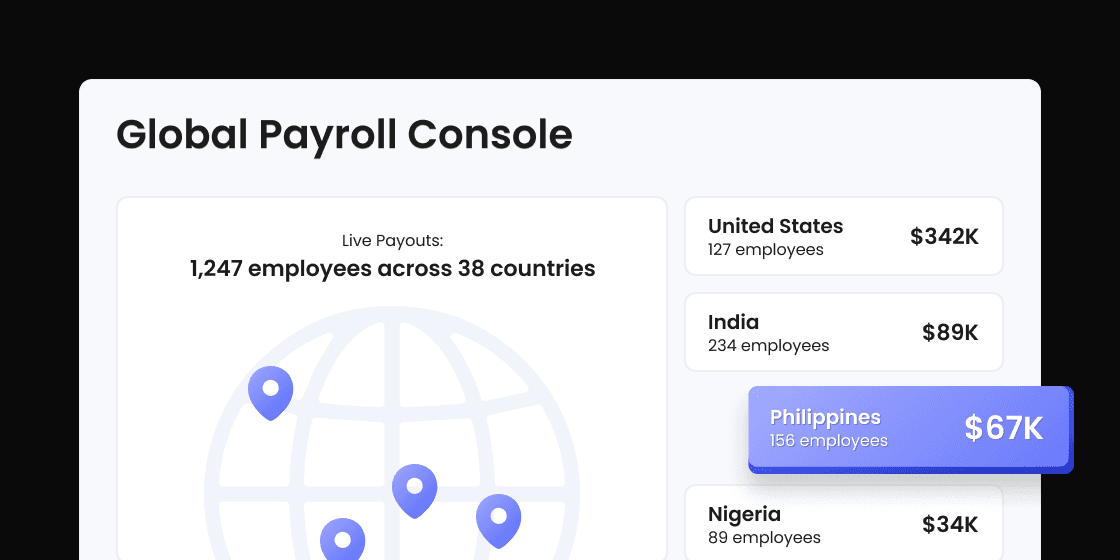The width and height of the screenshot is (1120, 560).
Task: Click the 1,247 employees across 38 countries text
Action: [392, 268]
